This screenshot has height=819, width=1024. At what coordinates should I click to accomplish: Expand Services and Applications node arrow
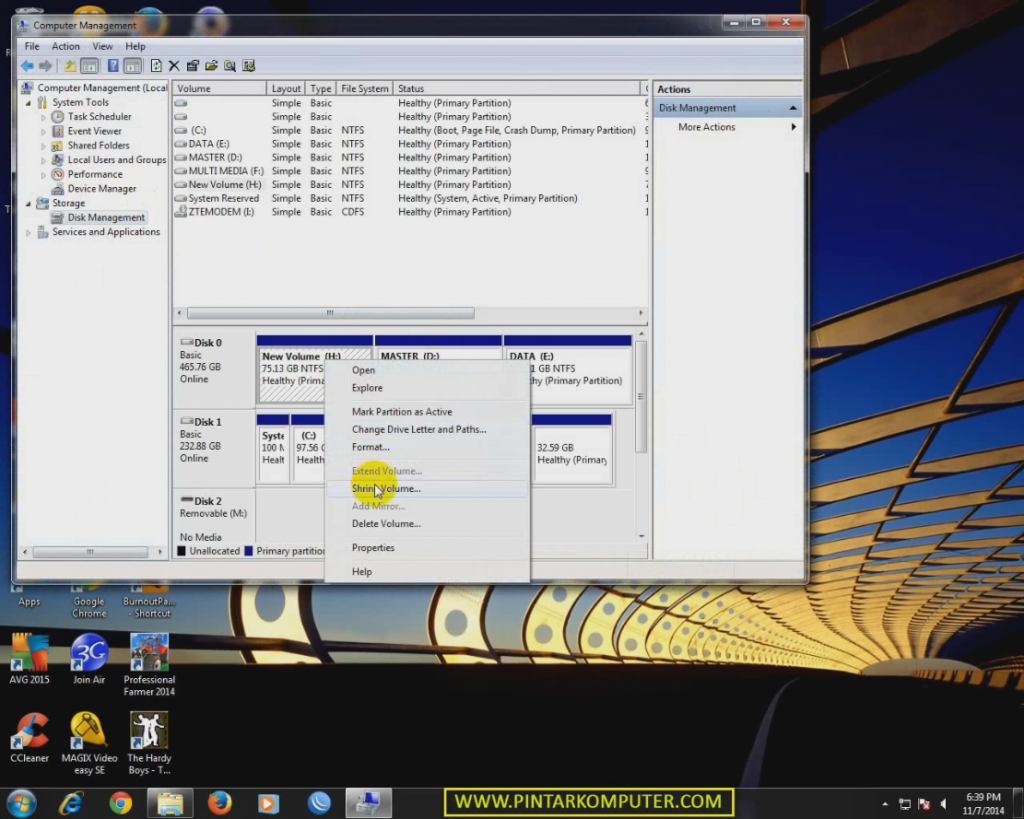pos(28,233)
